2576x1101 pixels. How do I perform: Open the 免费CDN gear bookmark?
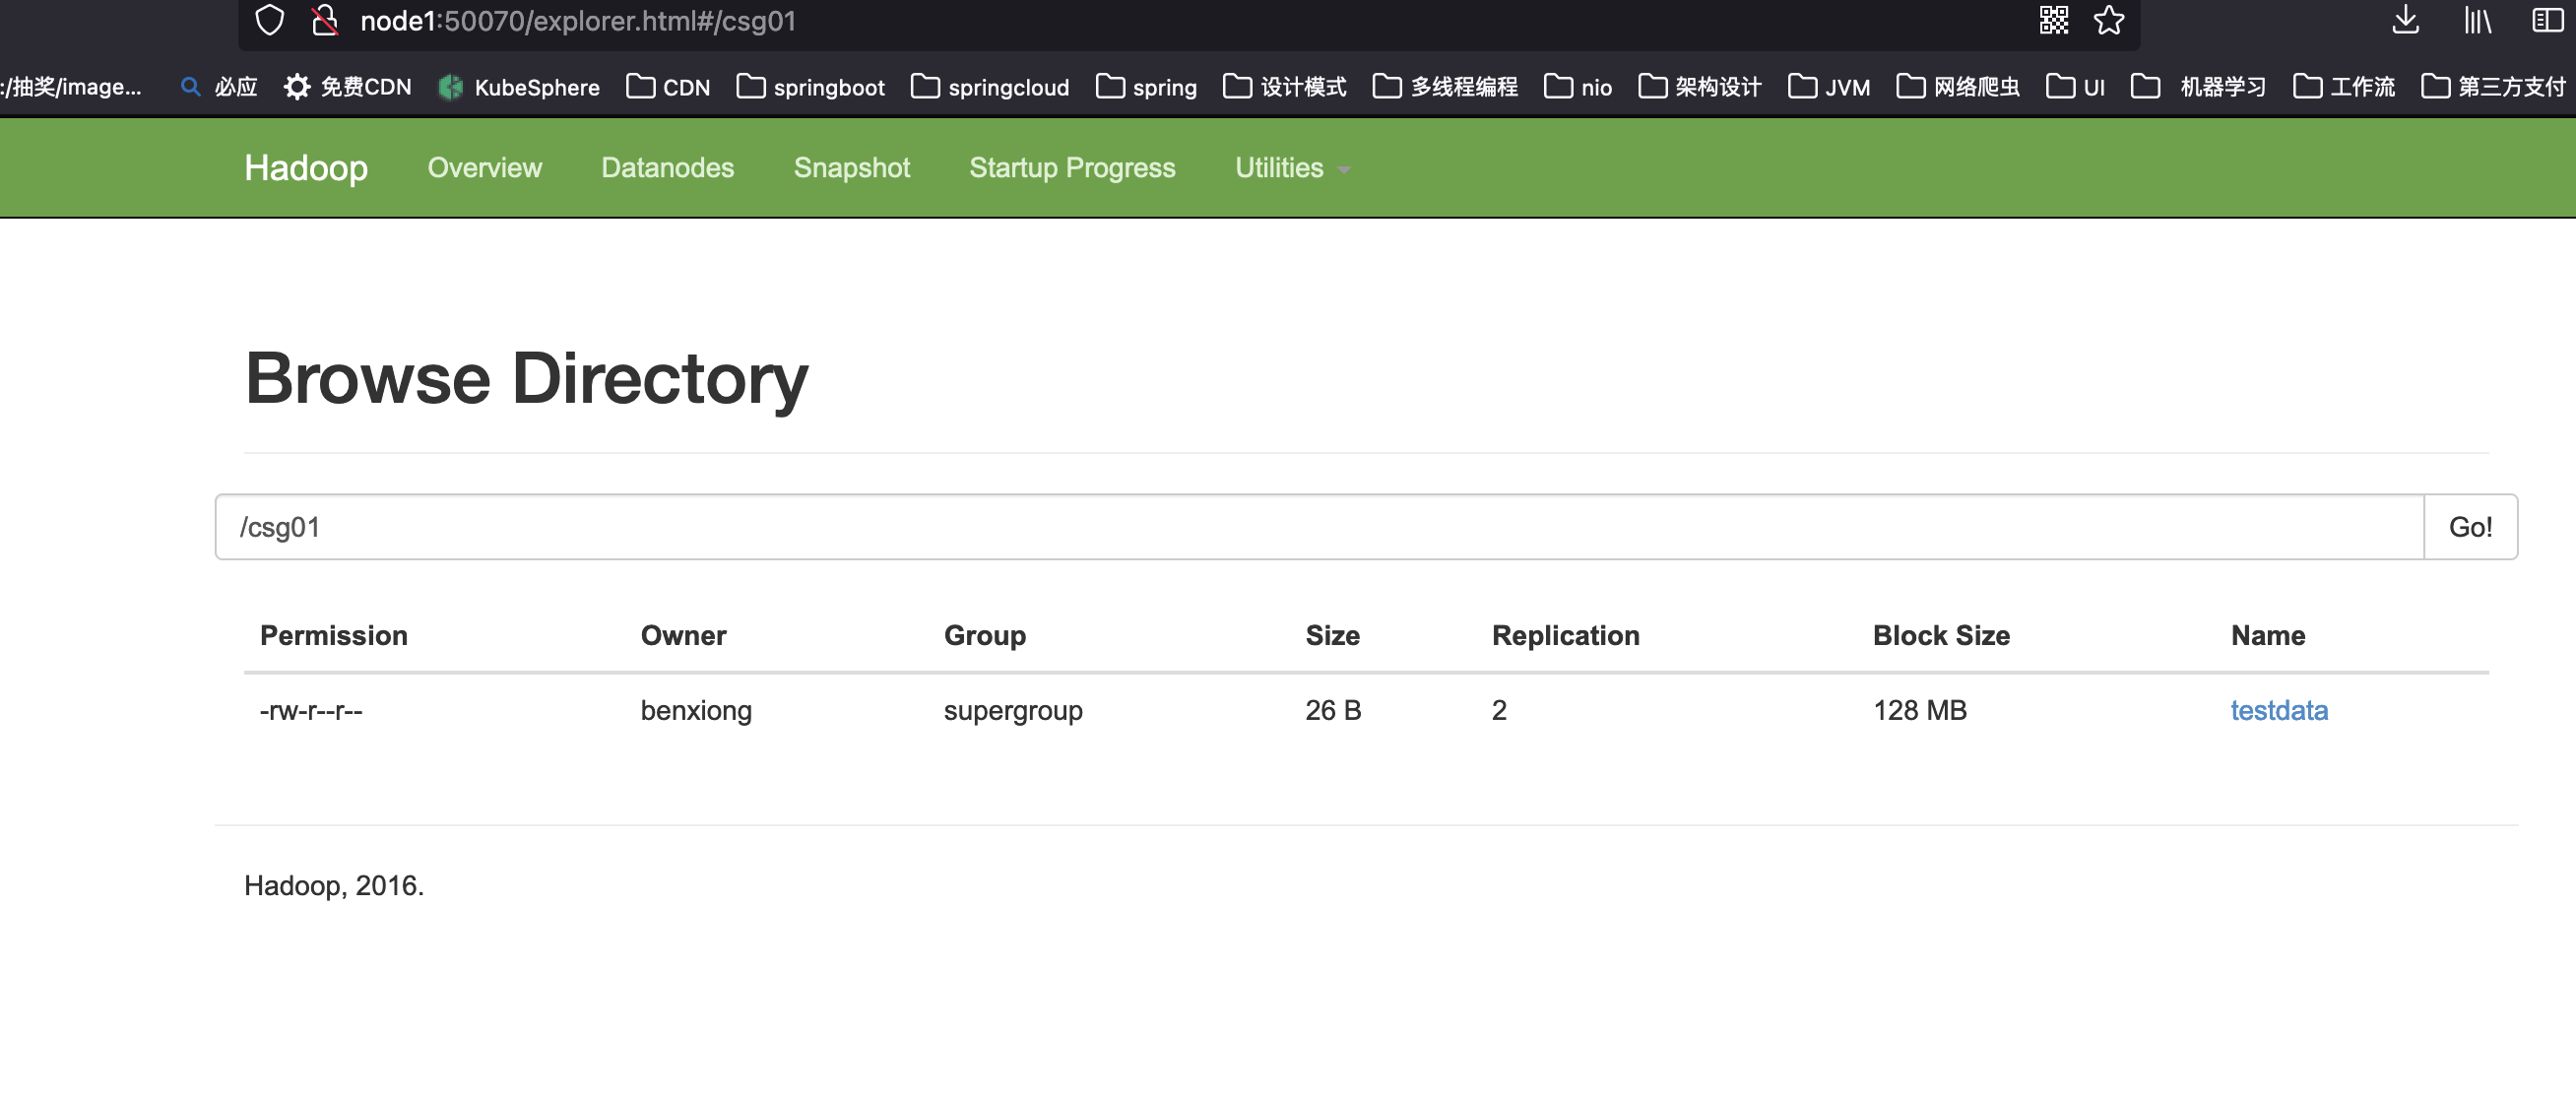click(x=347, y=87)
